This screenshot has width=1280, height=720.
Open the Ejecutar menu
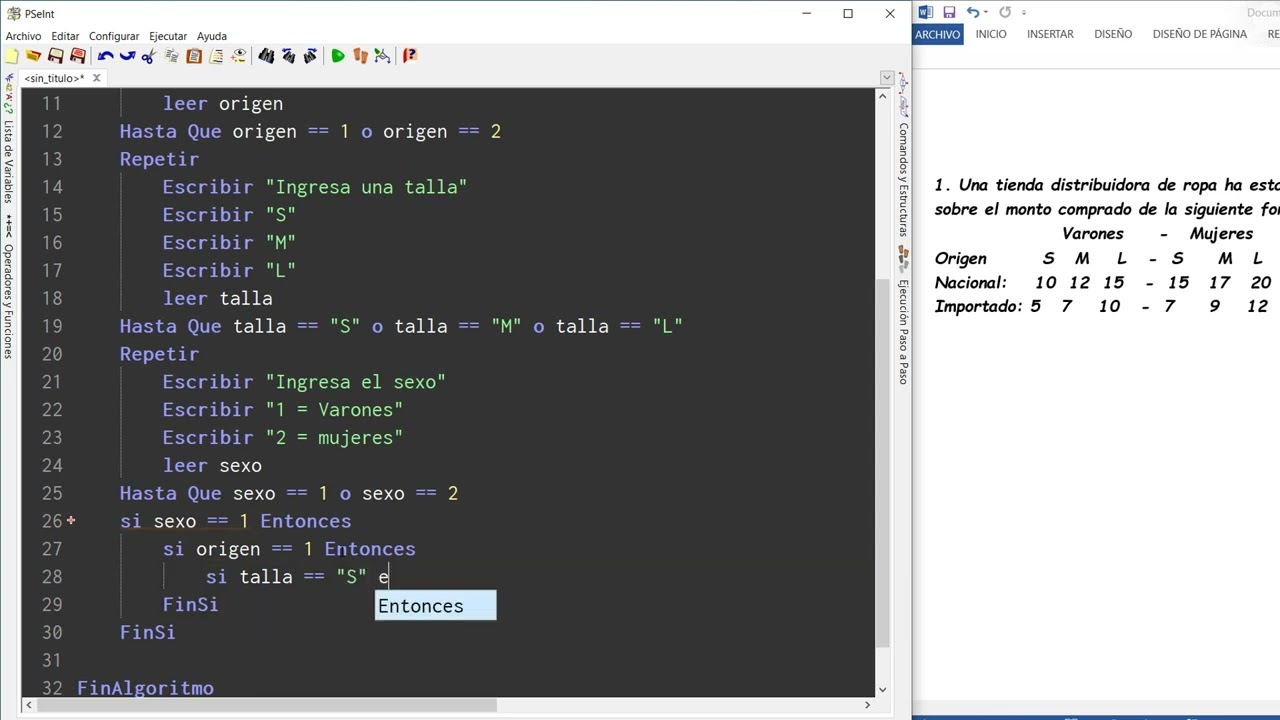tap(168, 36)
